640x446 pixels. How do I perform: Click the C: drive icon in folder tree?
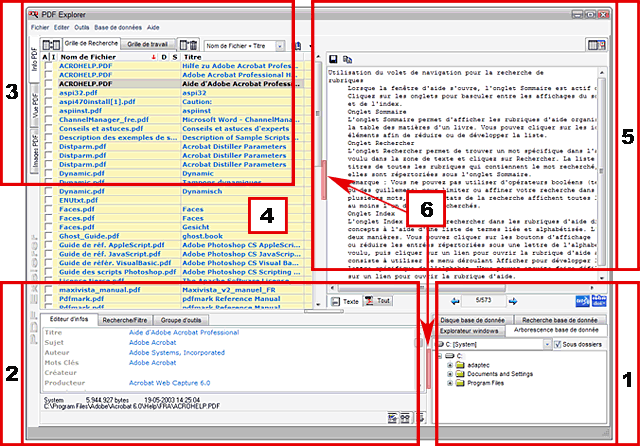(449, 356)
